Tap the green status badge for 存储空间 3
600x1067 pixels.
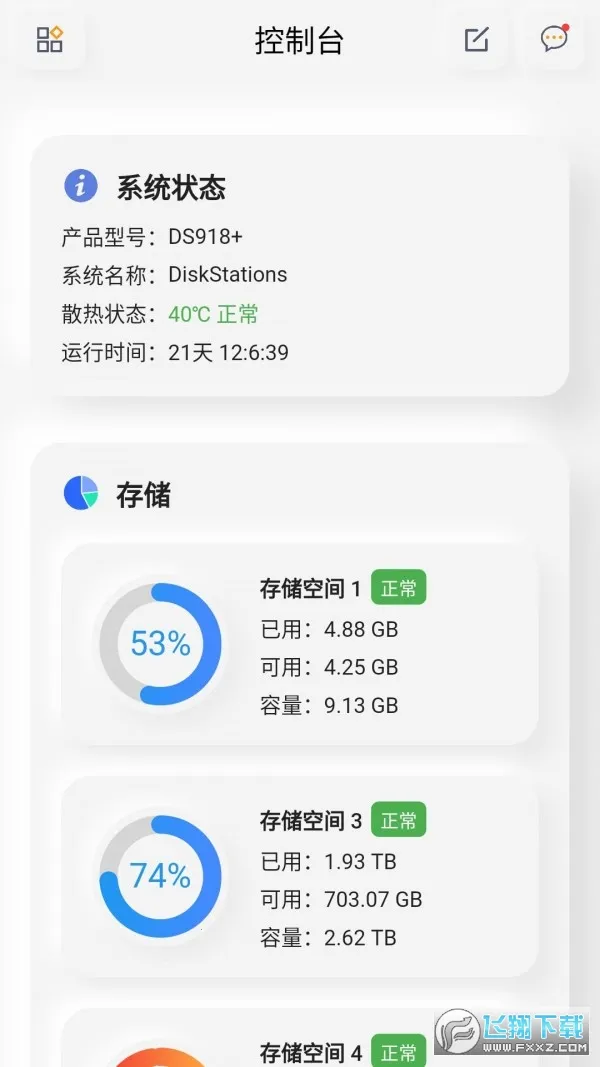coord(399,820)
